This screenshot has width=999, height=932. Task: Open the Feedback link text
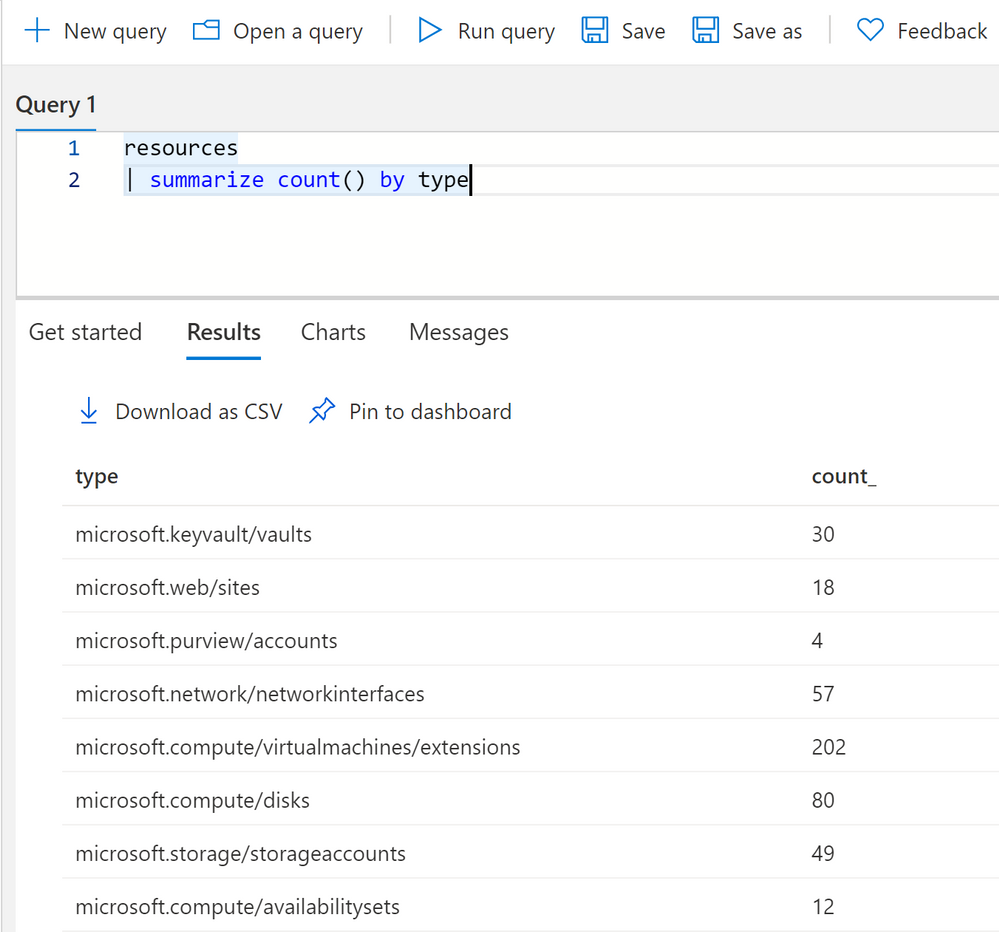[942, 31]
